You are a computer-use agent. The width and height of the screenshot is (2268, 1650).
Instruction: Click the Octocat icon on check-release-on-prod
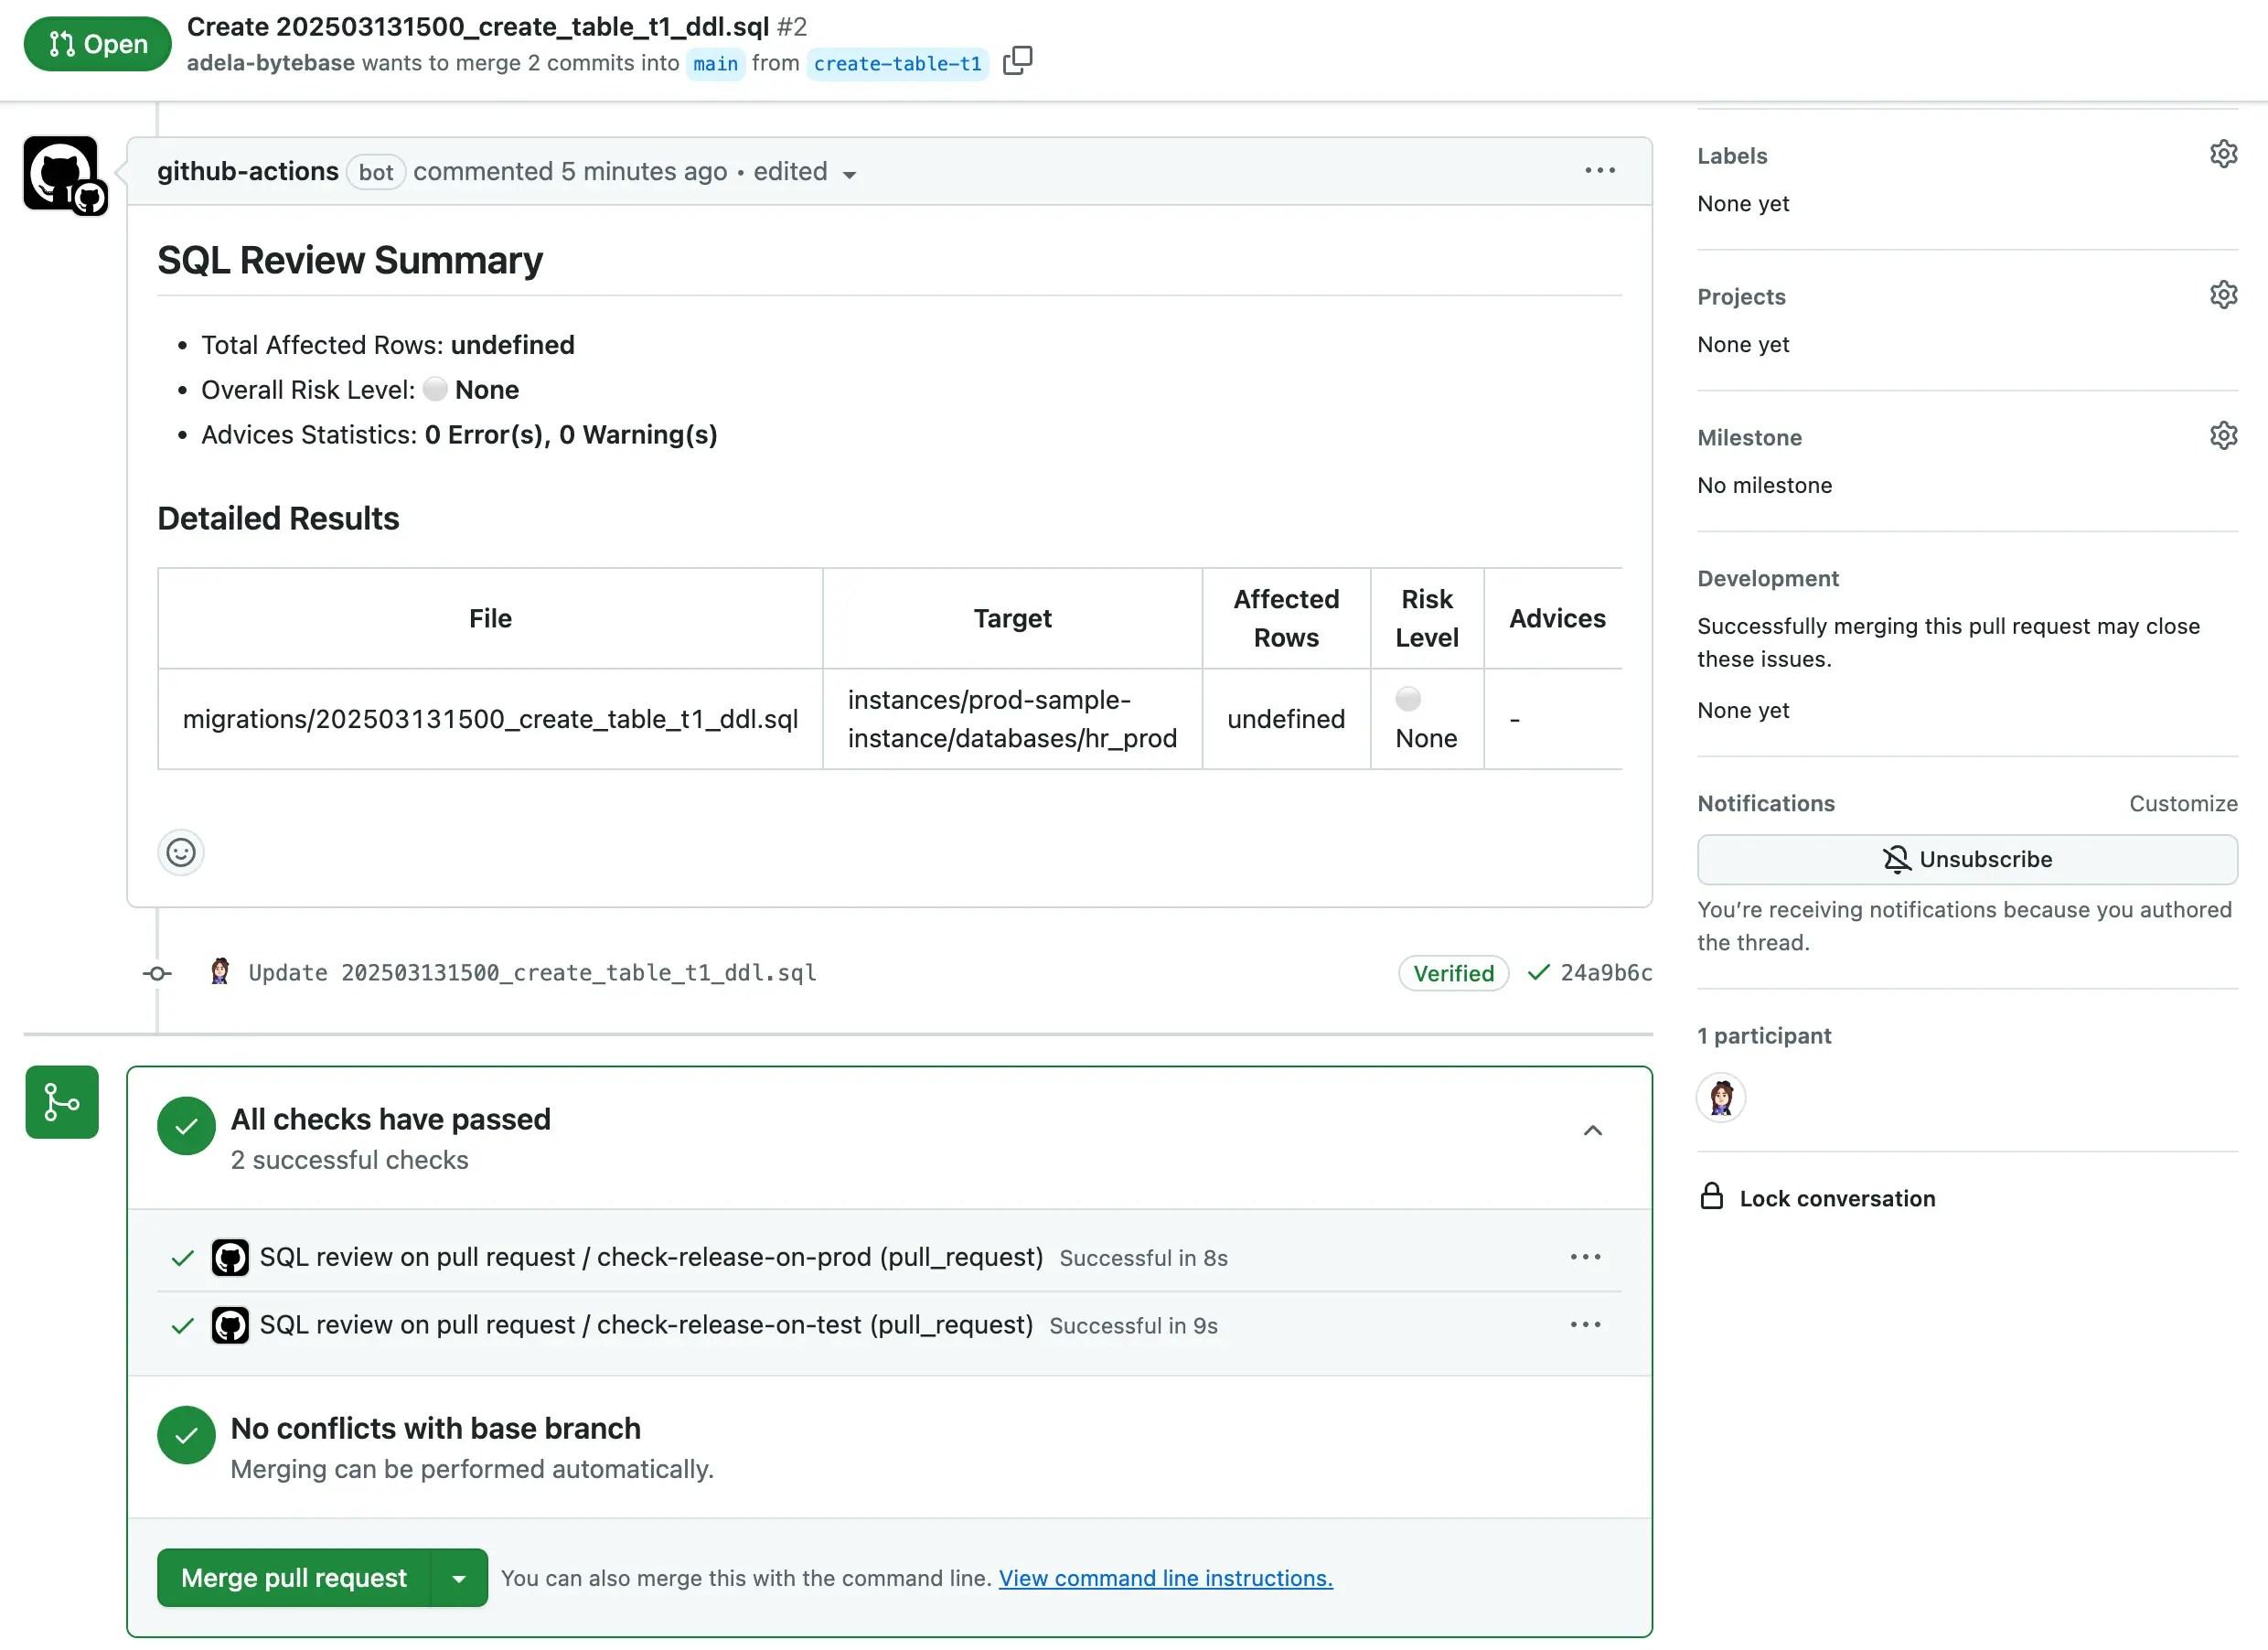(x=230, y=1257)
